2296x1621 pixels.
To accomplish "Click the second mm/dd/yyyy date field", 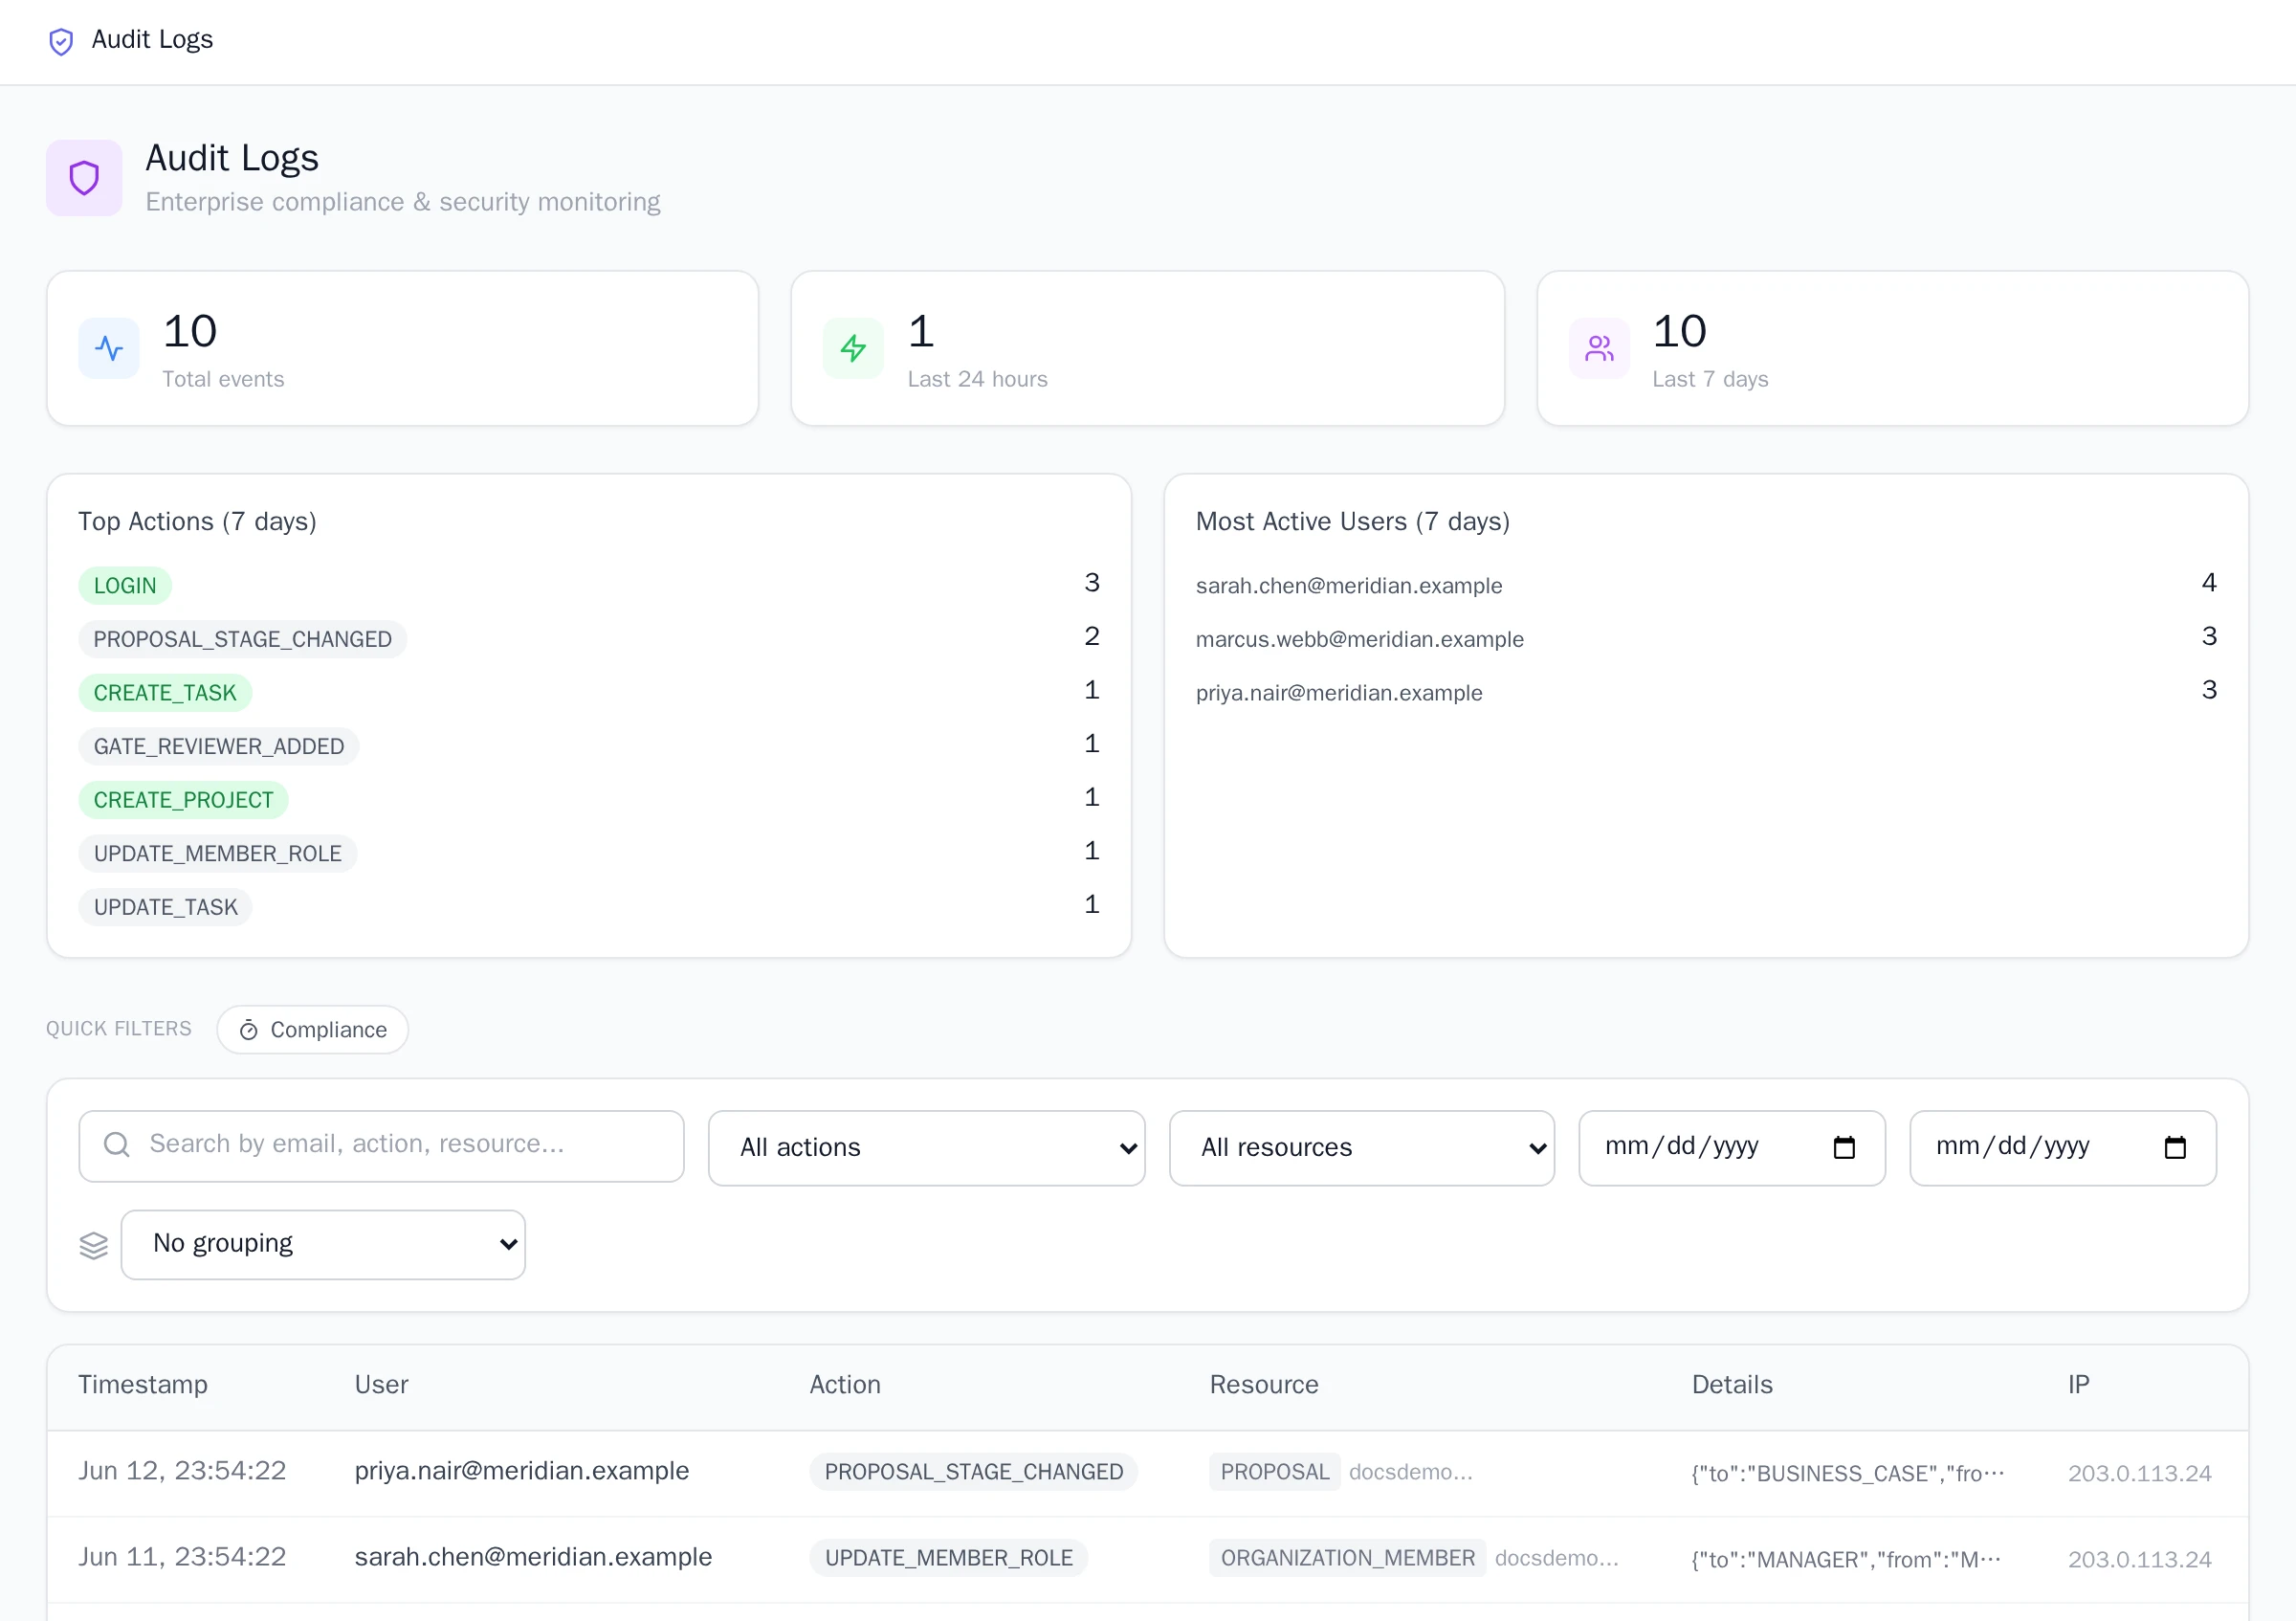I will pos(2062,1148).
